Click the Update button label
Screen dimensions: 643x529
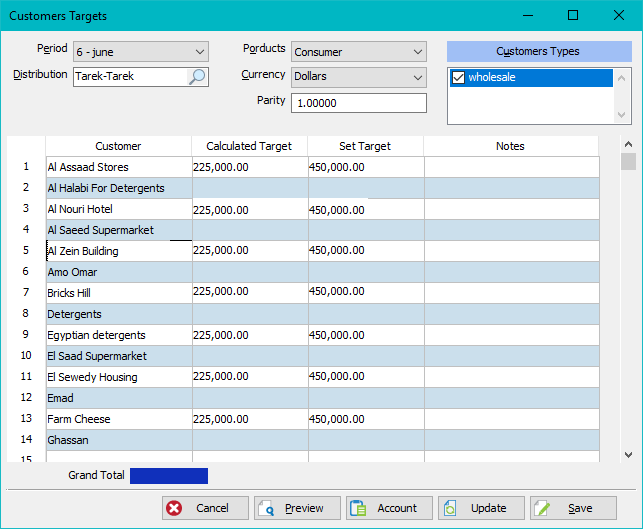[x=488, y=508]
